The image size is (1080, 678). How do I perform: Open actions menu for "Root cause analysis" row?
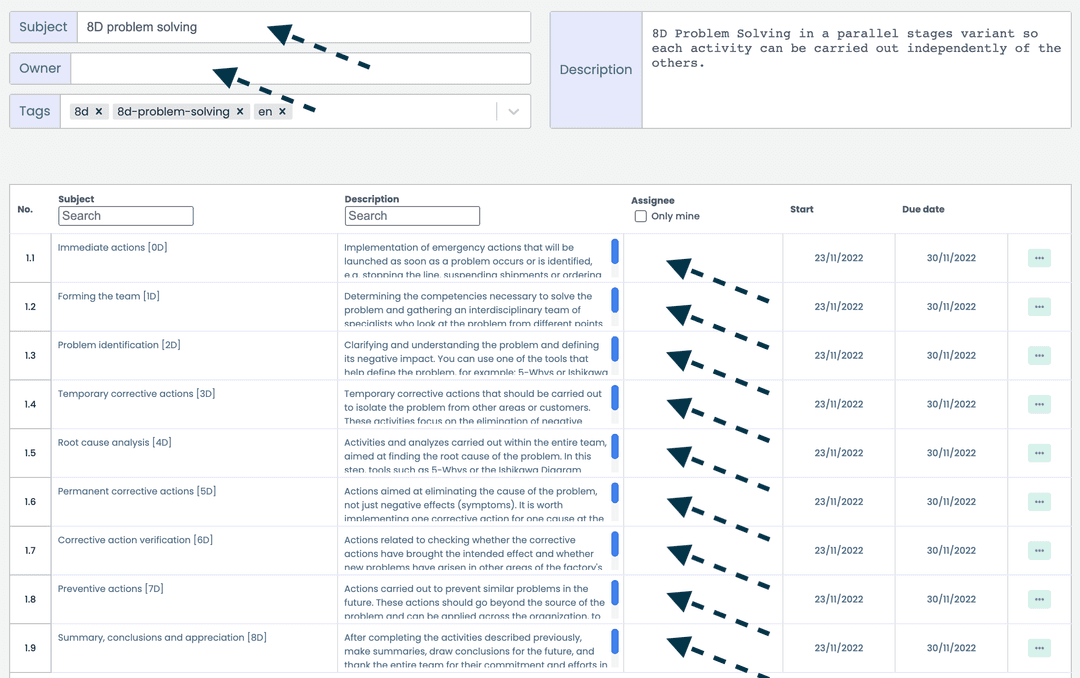click(1039, 452)
